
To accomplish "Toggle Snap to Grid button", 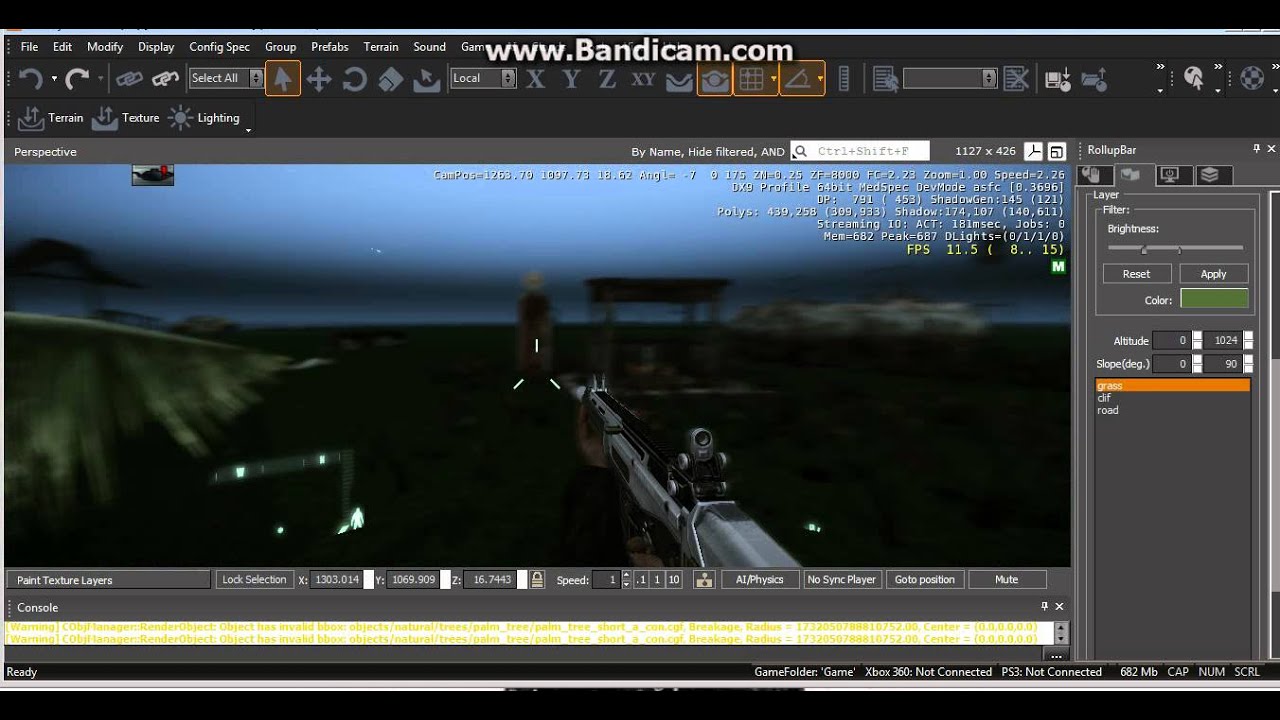I will [751, 78].
